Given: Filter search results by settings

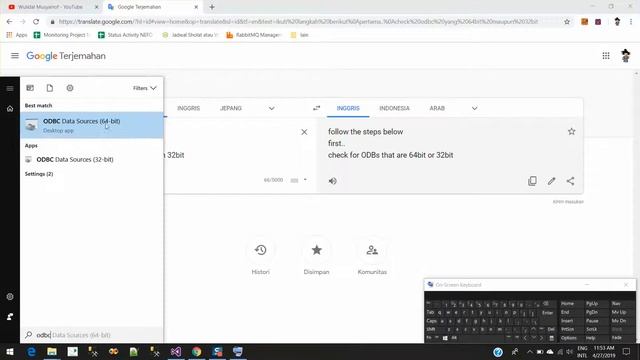Looking at the screenshot, I should [70, 88].
